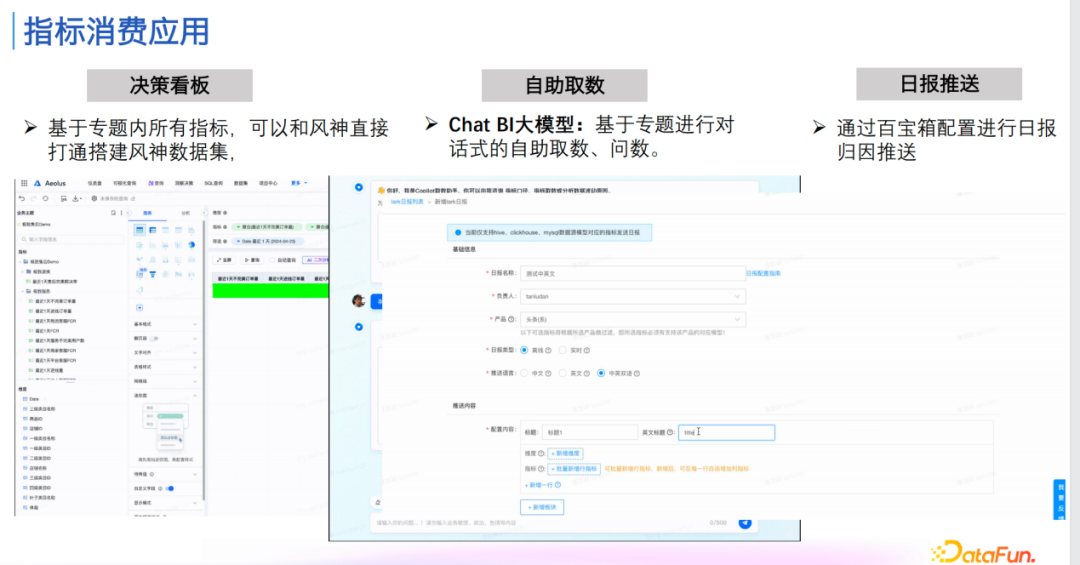This screenshot has height=565, width=1080.
Task: Switch to the 分析 tab
Action: tap(185, 213)
